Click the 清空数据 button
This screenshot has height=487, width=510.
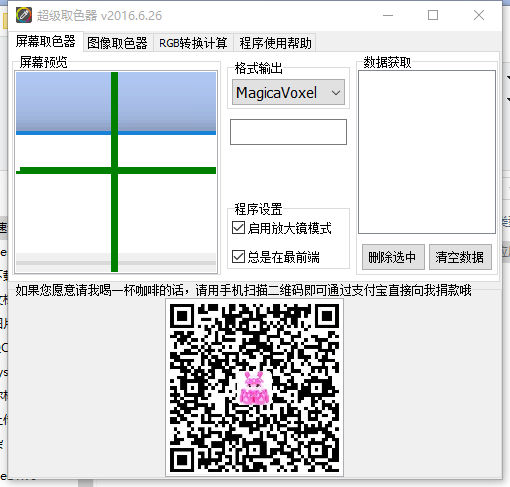pos(460,257)
